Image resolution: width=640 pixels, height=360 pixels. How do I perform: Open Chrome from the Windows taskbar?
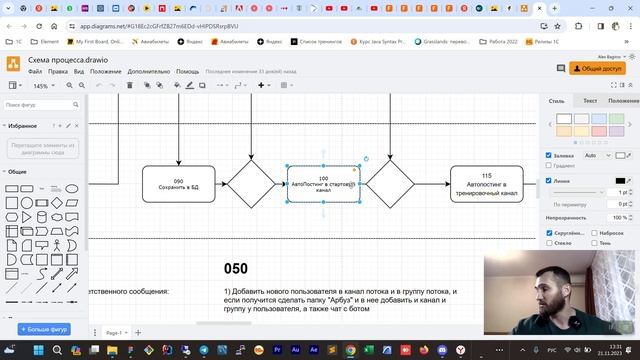tap(350, 350)
